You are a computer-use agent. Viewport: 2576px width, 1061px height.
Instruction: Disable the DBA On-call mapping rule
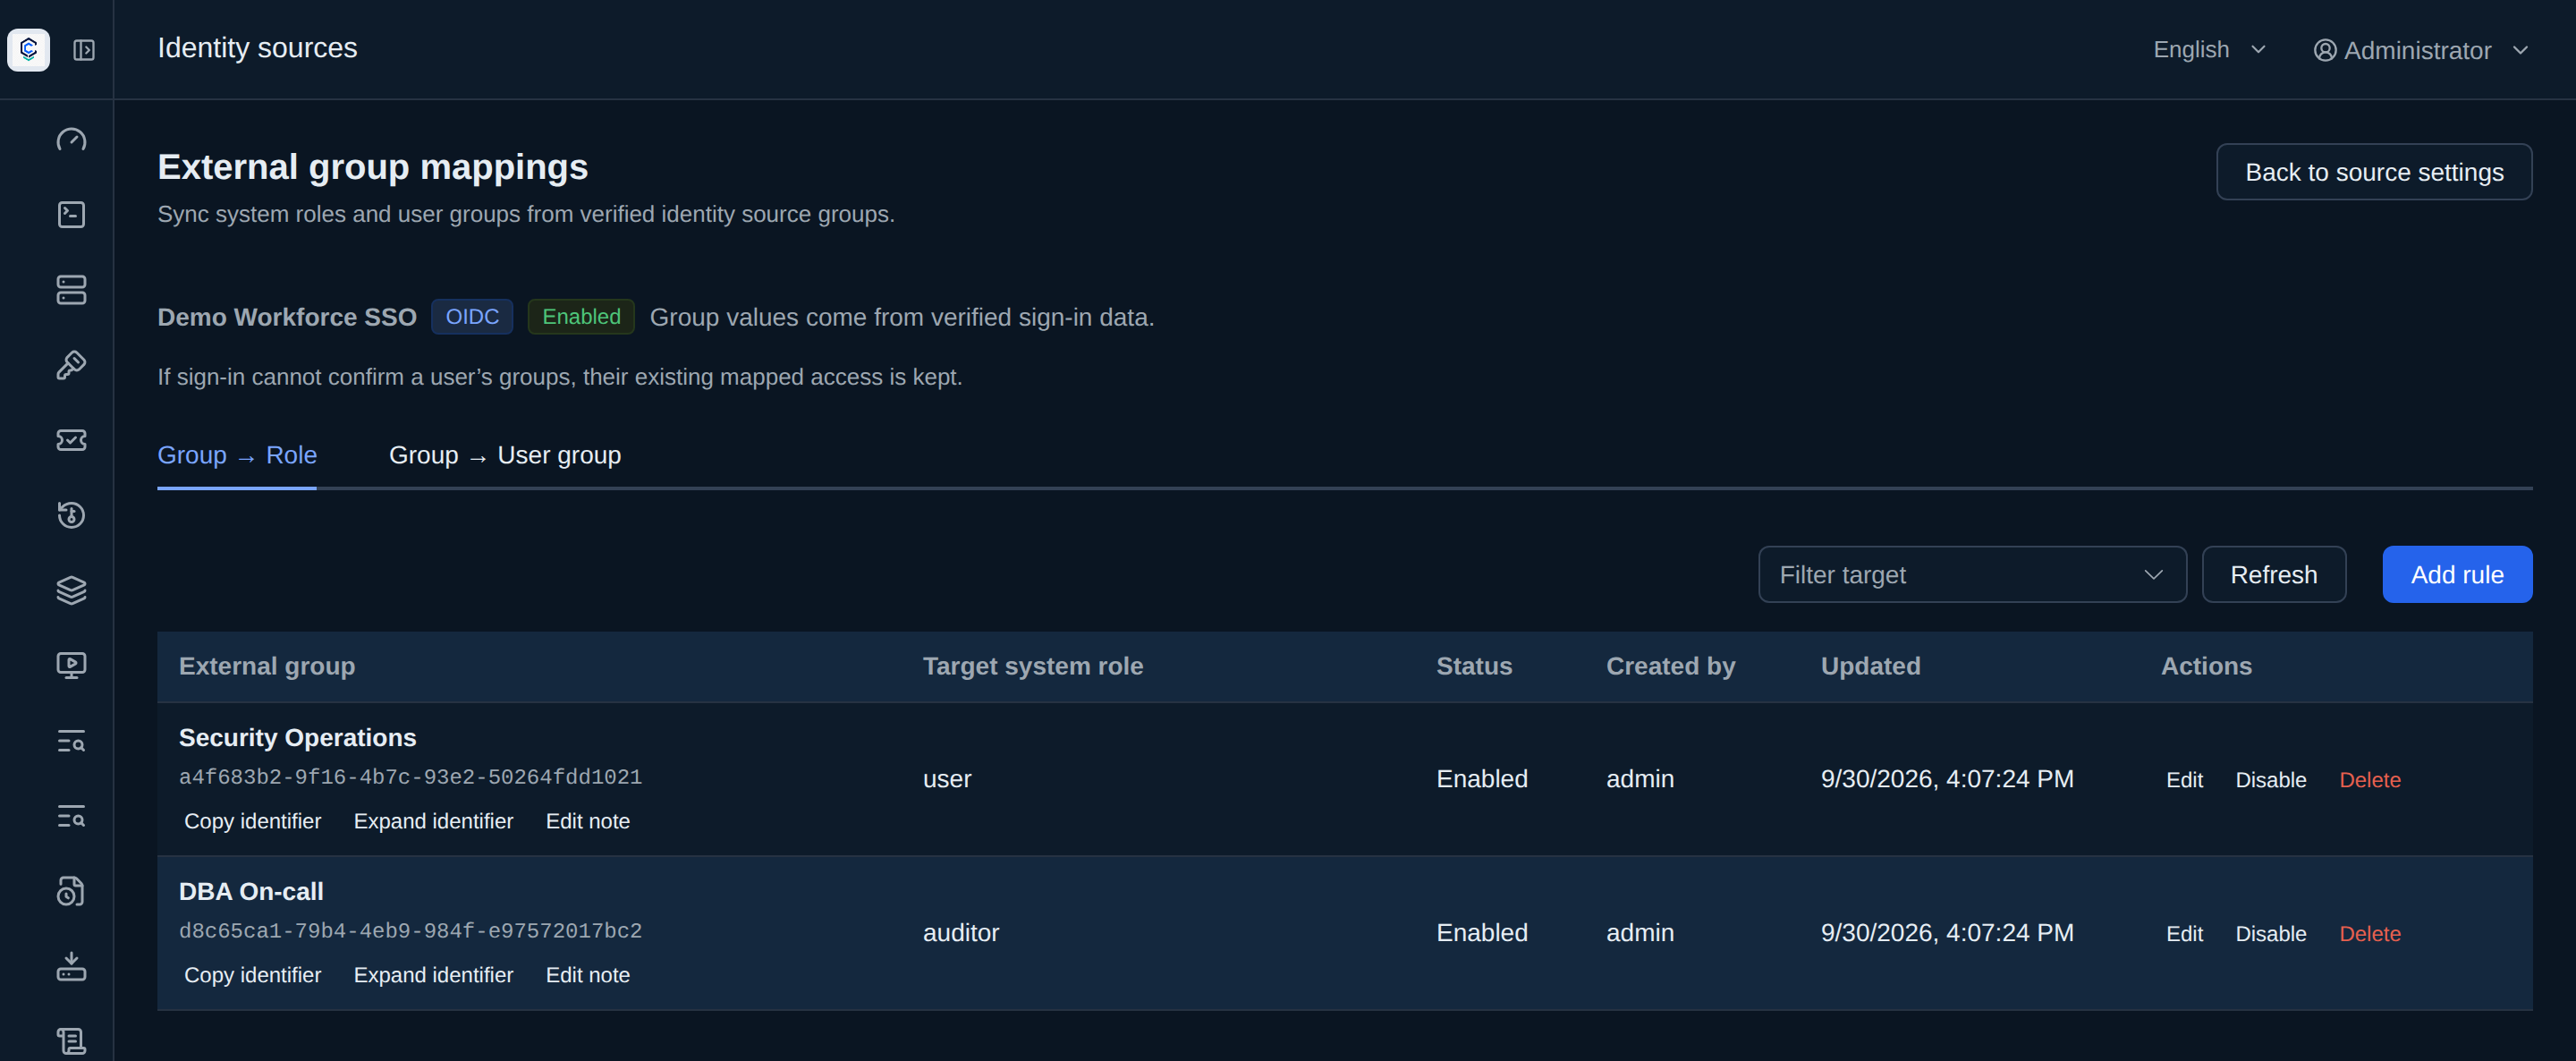click(x=2270, y=934)
